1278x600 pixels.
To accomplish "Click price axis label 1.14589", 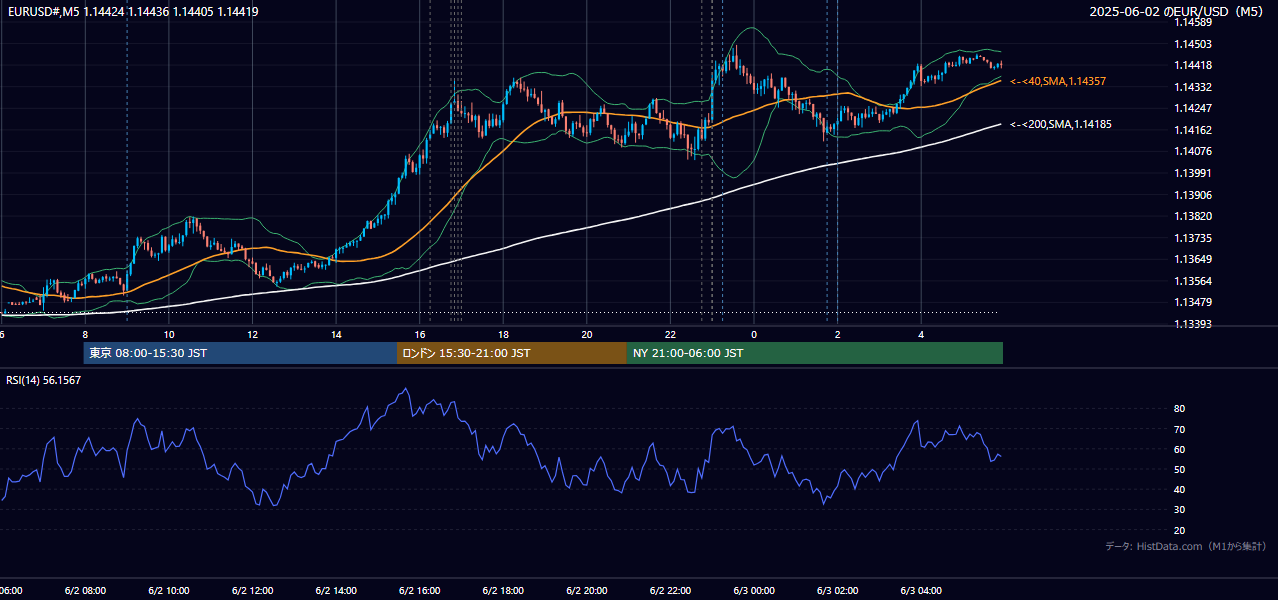I will 1192,22.
